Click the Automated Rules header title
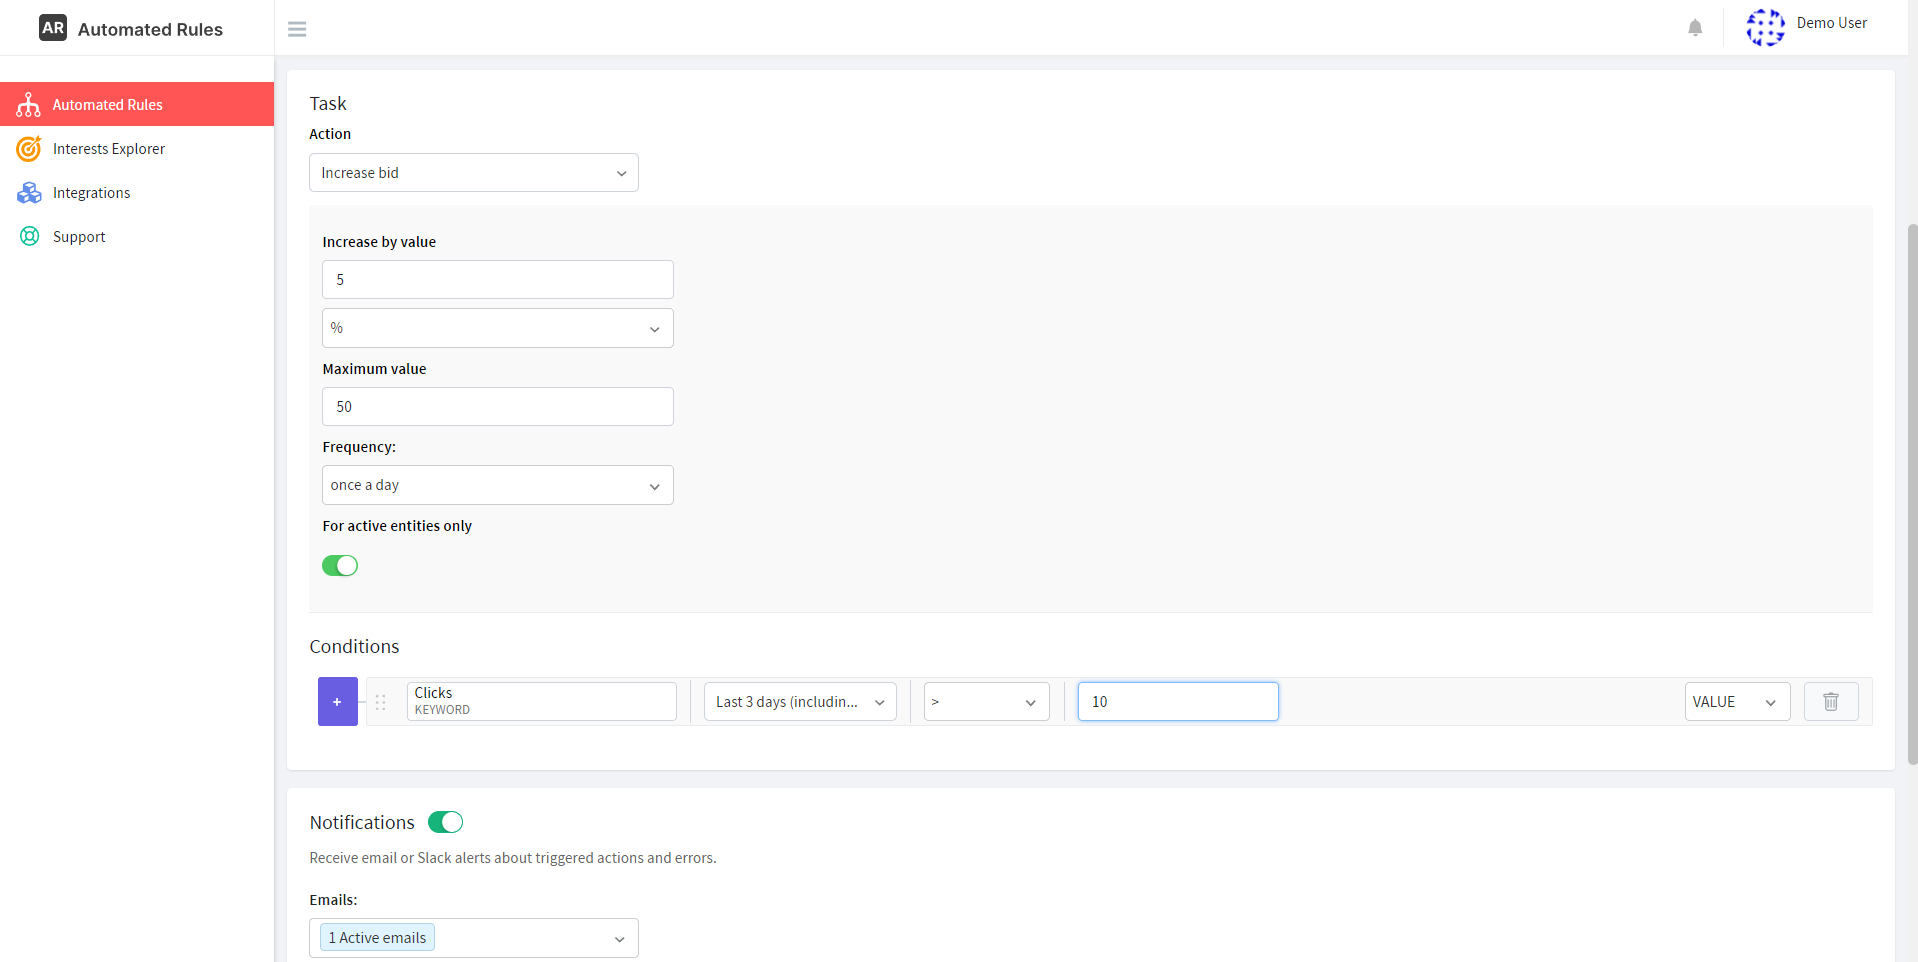Viewport: 1918px width, 962px height. (150, 30)
